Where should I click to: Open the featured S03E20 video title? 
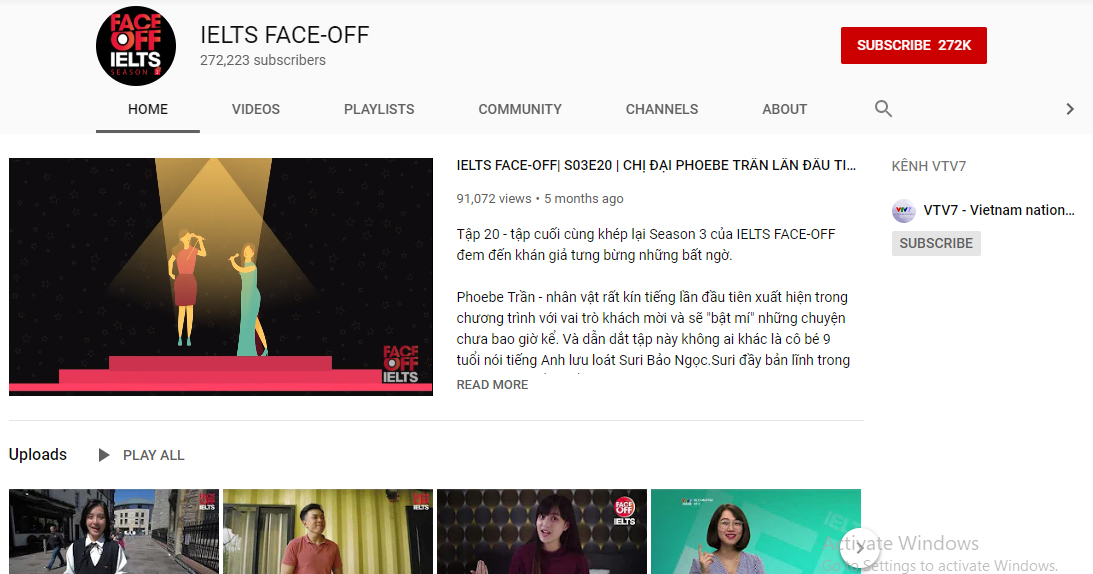point(656,165)
